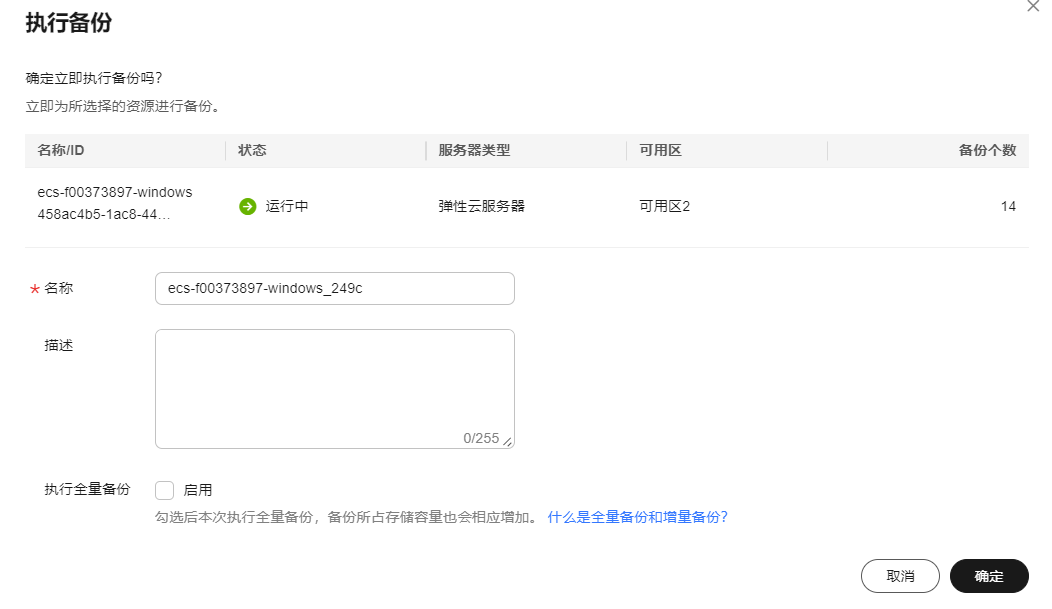Select server name ecs-f00373897-windows in table
Screen dimensions: 1052x609
(x=115, y=192)
